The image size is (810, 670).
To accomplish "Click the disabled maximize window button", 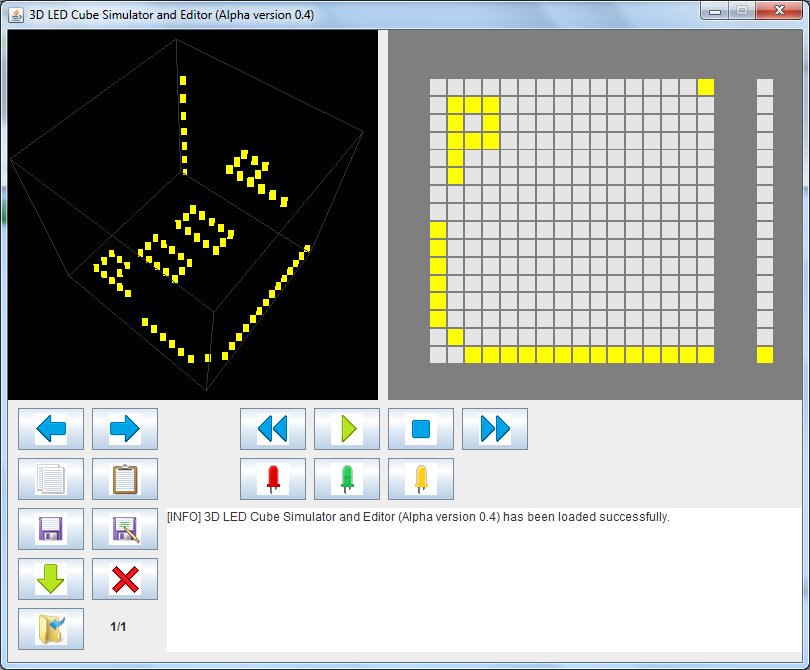I will click(742, 11).
